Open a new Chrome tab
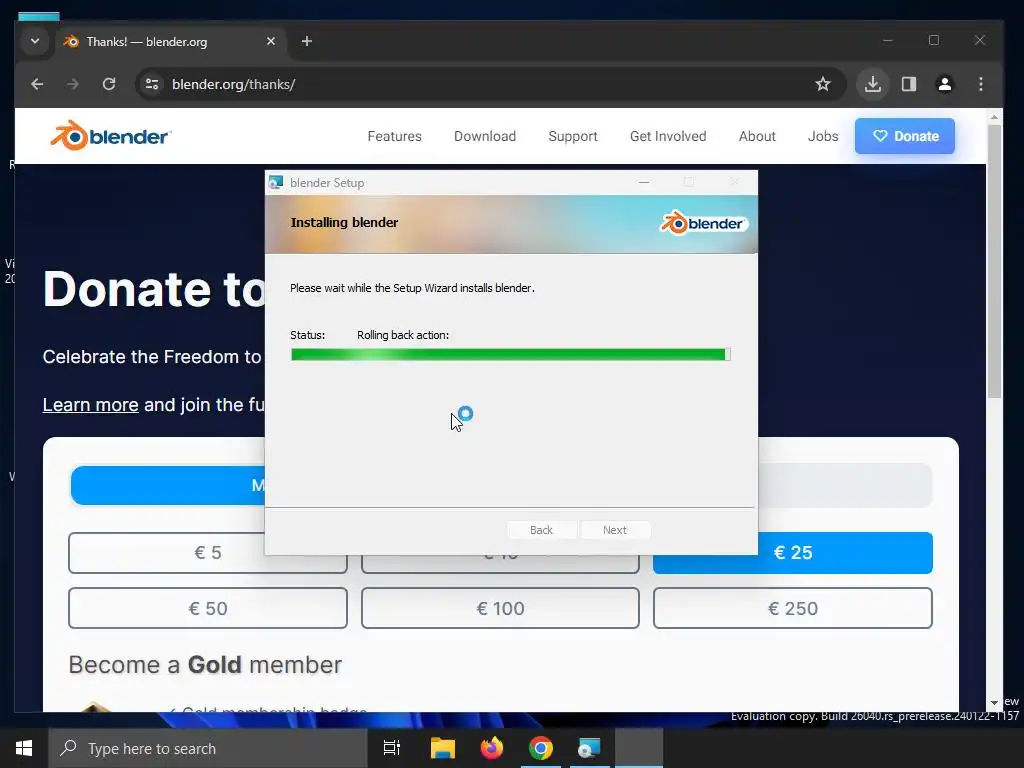 pyautogui.click(x=306, y=41)
